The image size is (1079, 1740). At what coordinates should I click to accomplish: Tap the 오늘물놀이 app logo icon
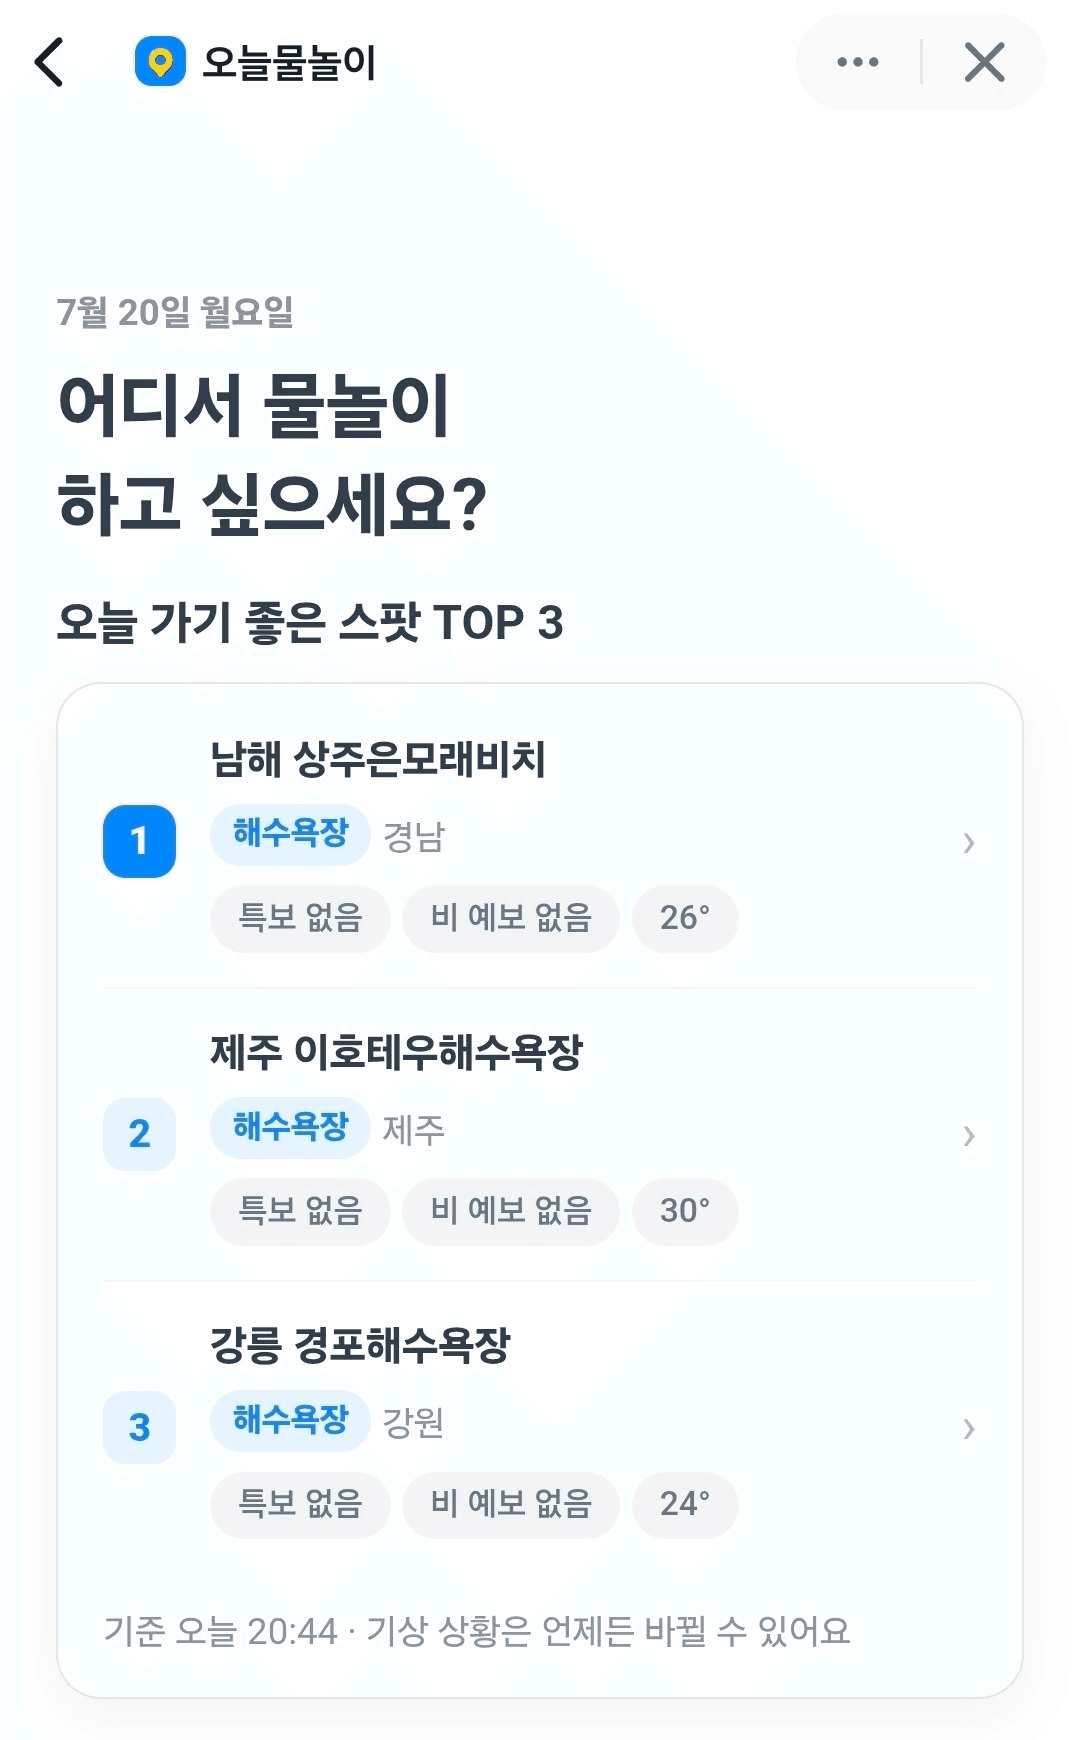pos(160,62)
